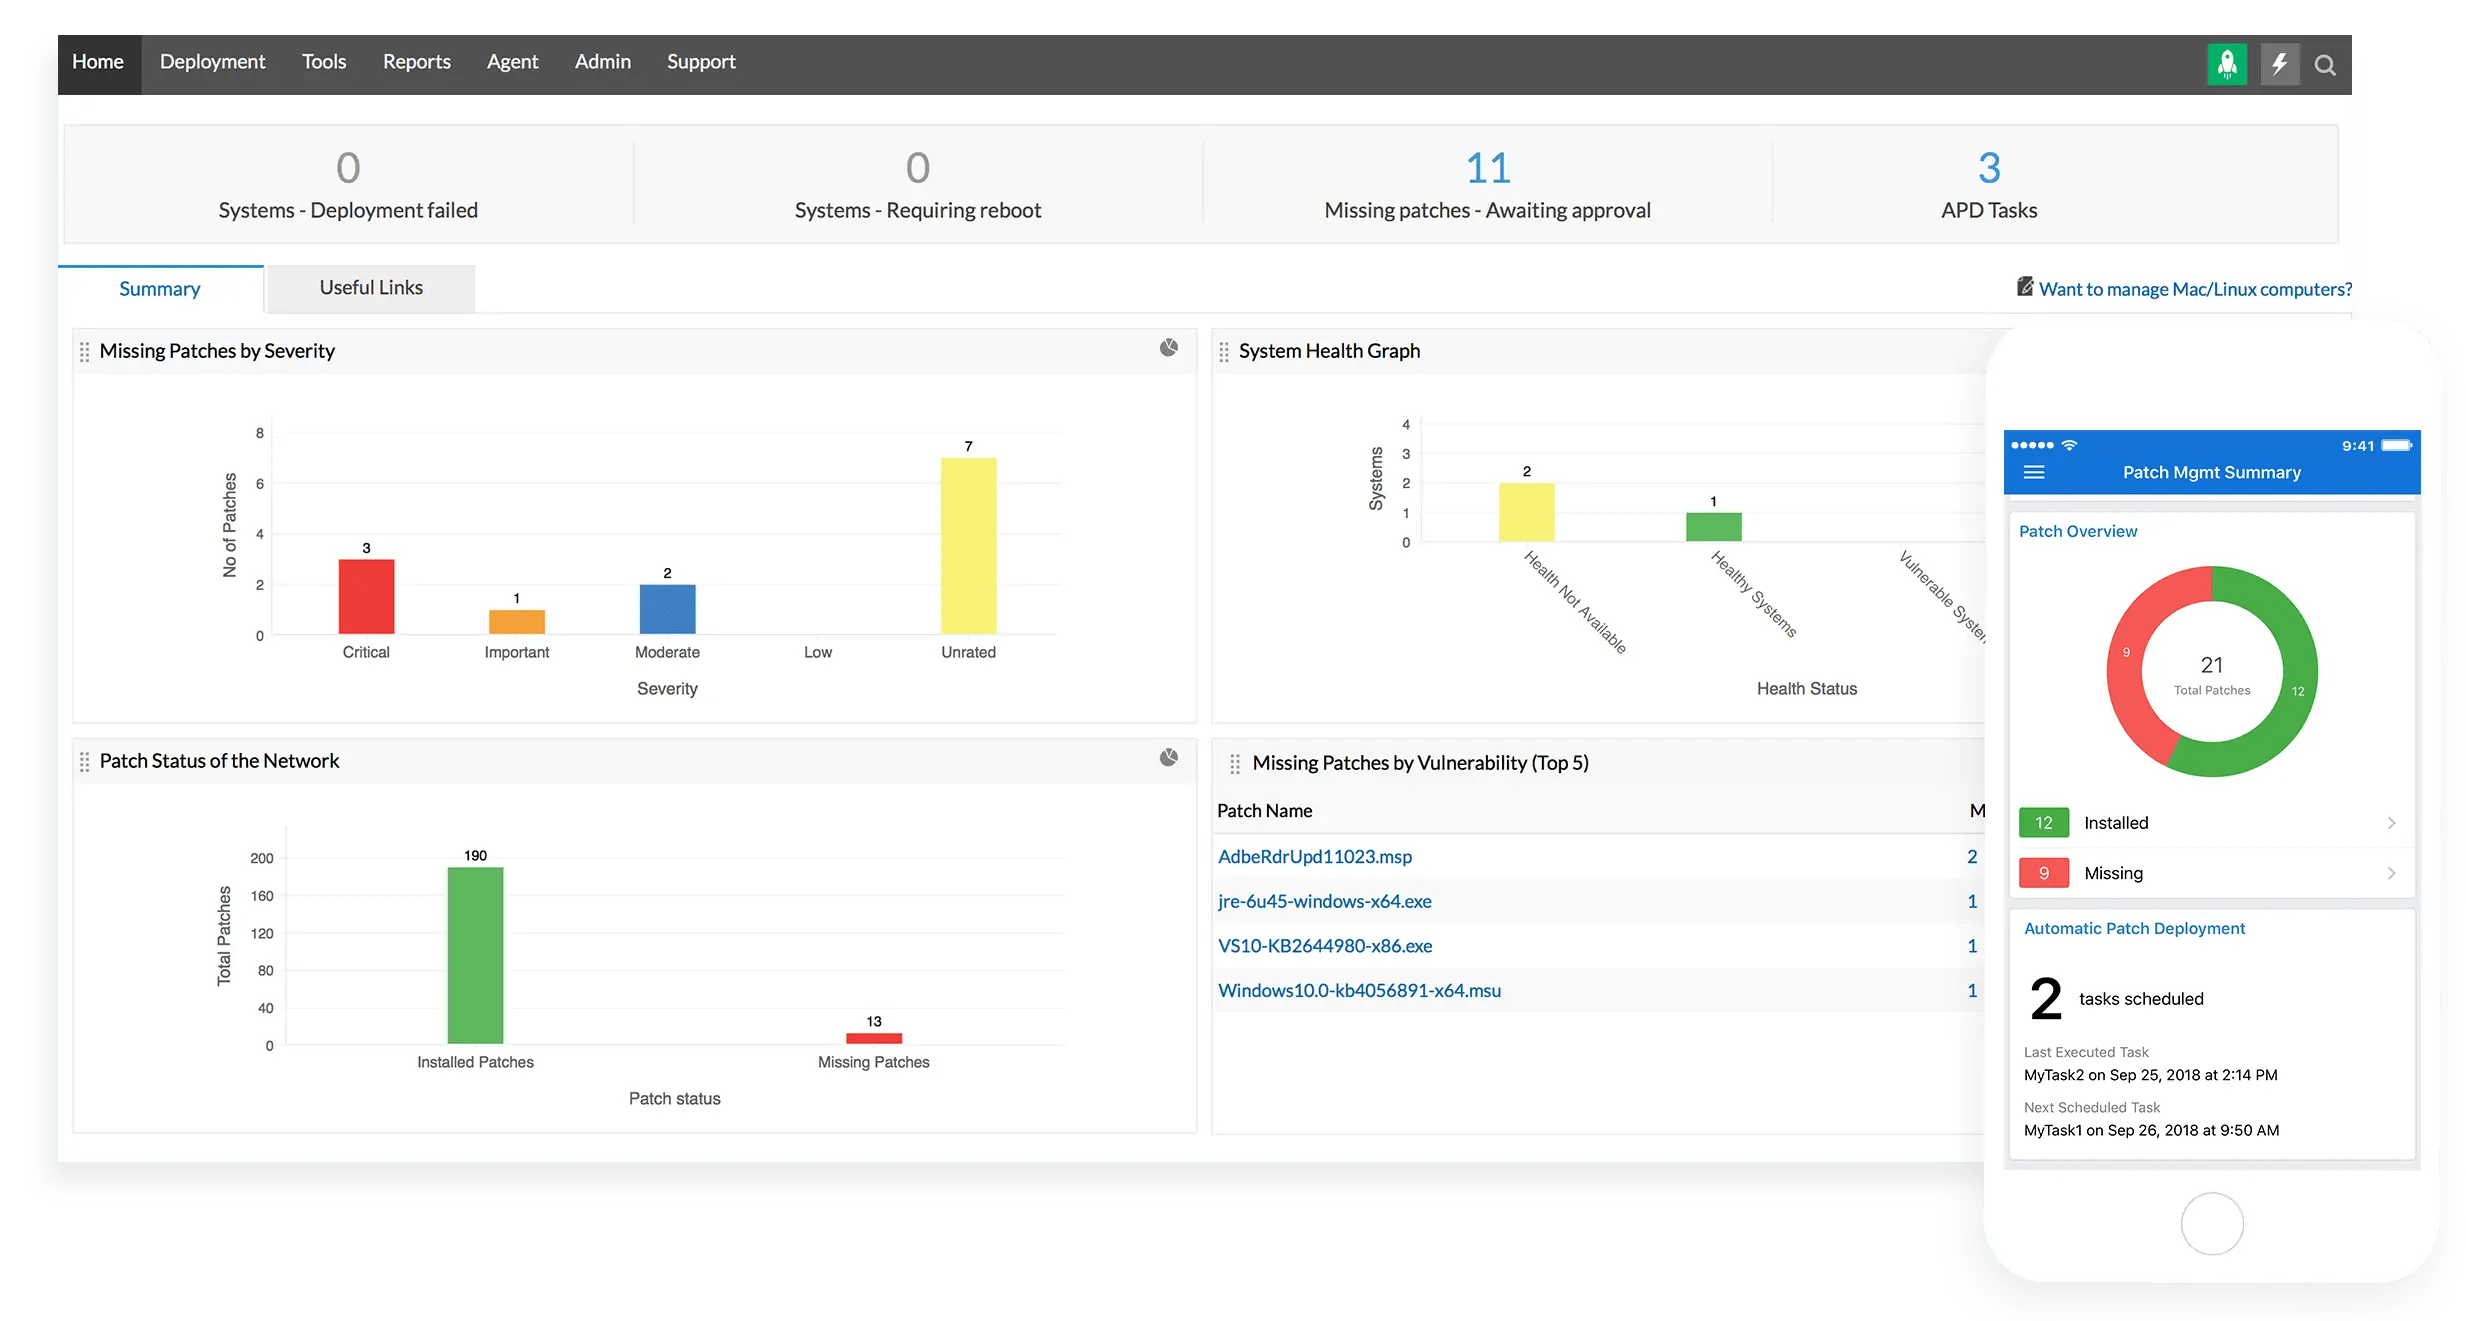Launch the rocket quick-start icon in top bar
This screenshot has height=1321, width=2466.
tap(2227, 63)
